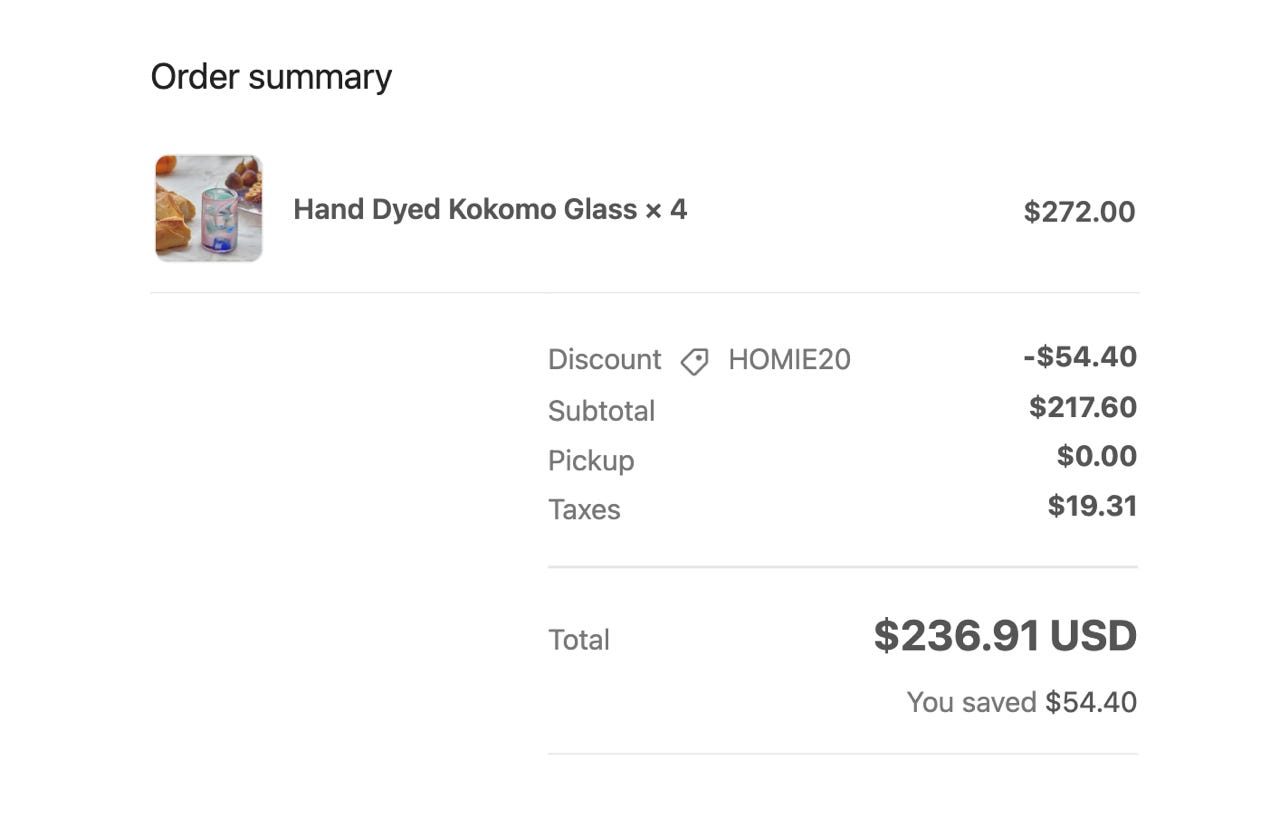1280x836 pixels.
Task: Click the Subtotal label
Action: [x=601, y=411]
